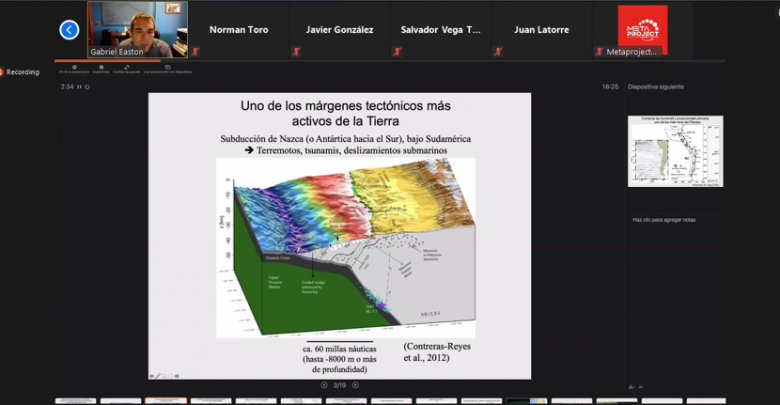
Task: Click the End slide show icon
Action: coord(73,68)
